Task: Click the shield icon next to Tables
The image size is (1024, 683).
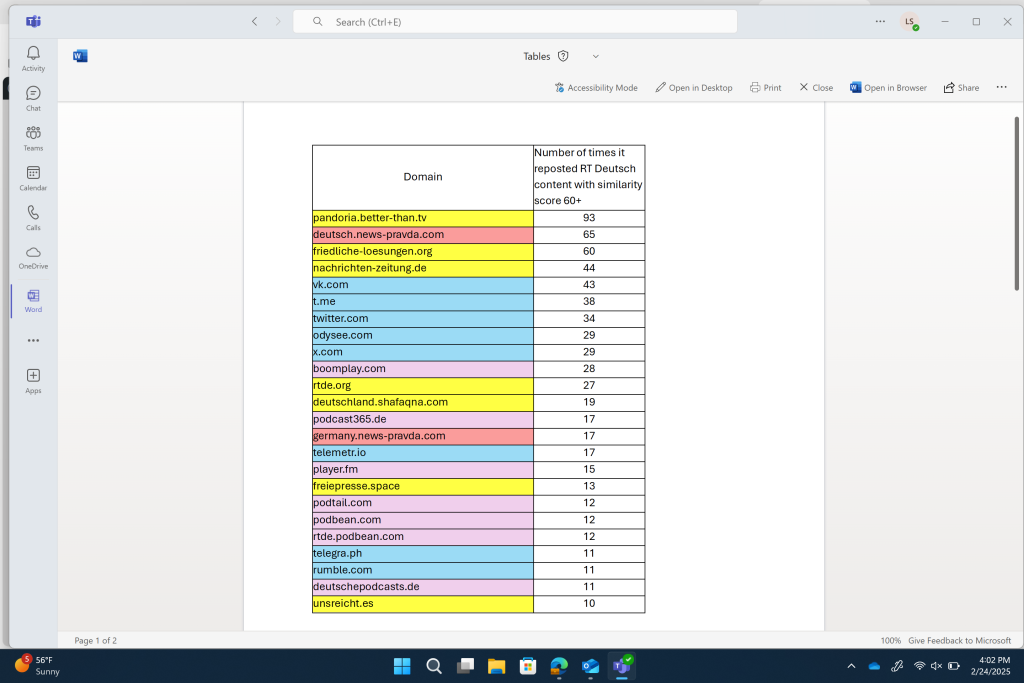Action: 563,56
